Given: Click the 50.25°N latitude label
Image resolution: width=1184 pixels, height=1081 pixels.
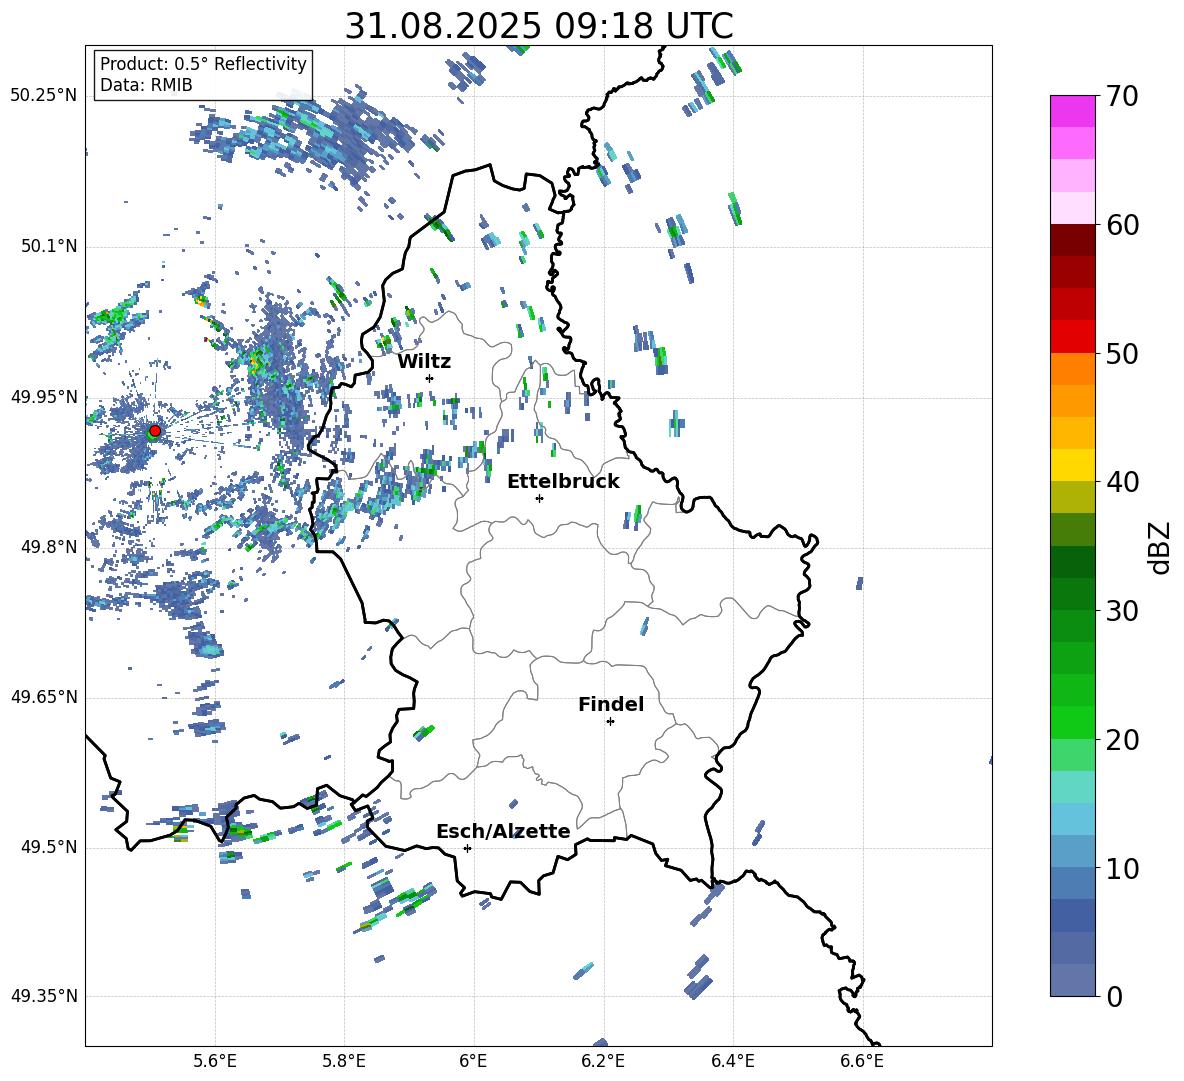Looking at the screenshot, I should pyautogui.click(x=44, y=96).
